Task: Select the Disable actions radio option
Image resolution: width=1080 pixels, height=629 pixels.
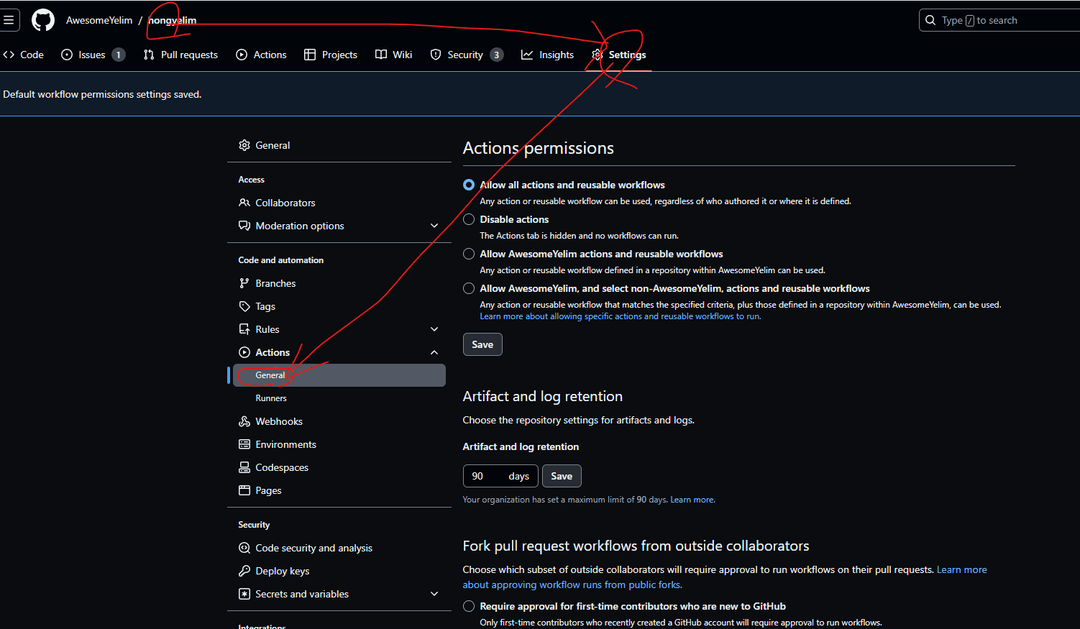Action: pos(468,219)
